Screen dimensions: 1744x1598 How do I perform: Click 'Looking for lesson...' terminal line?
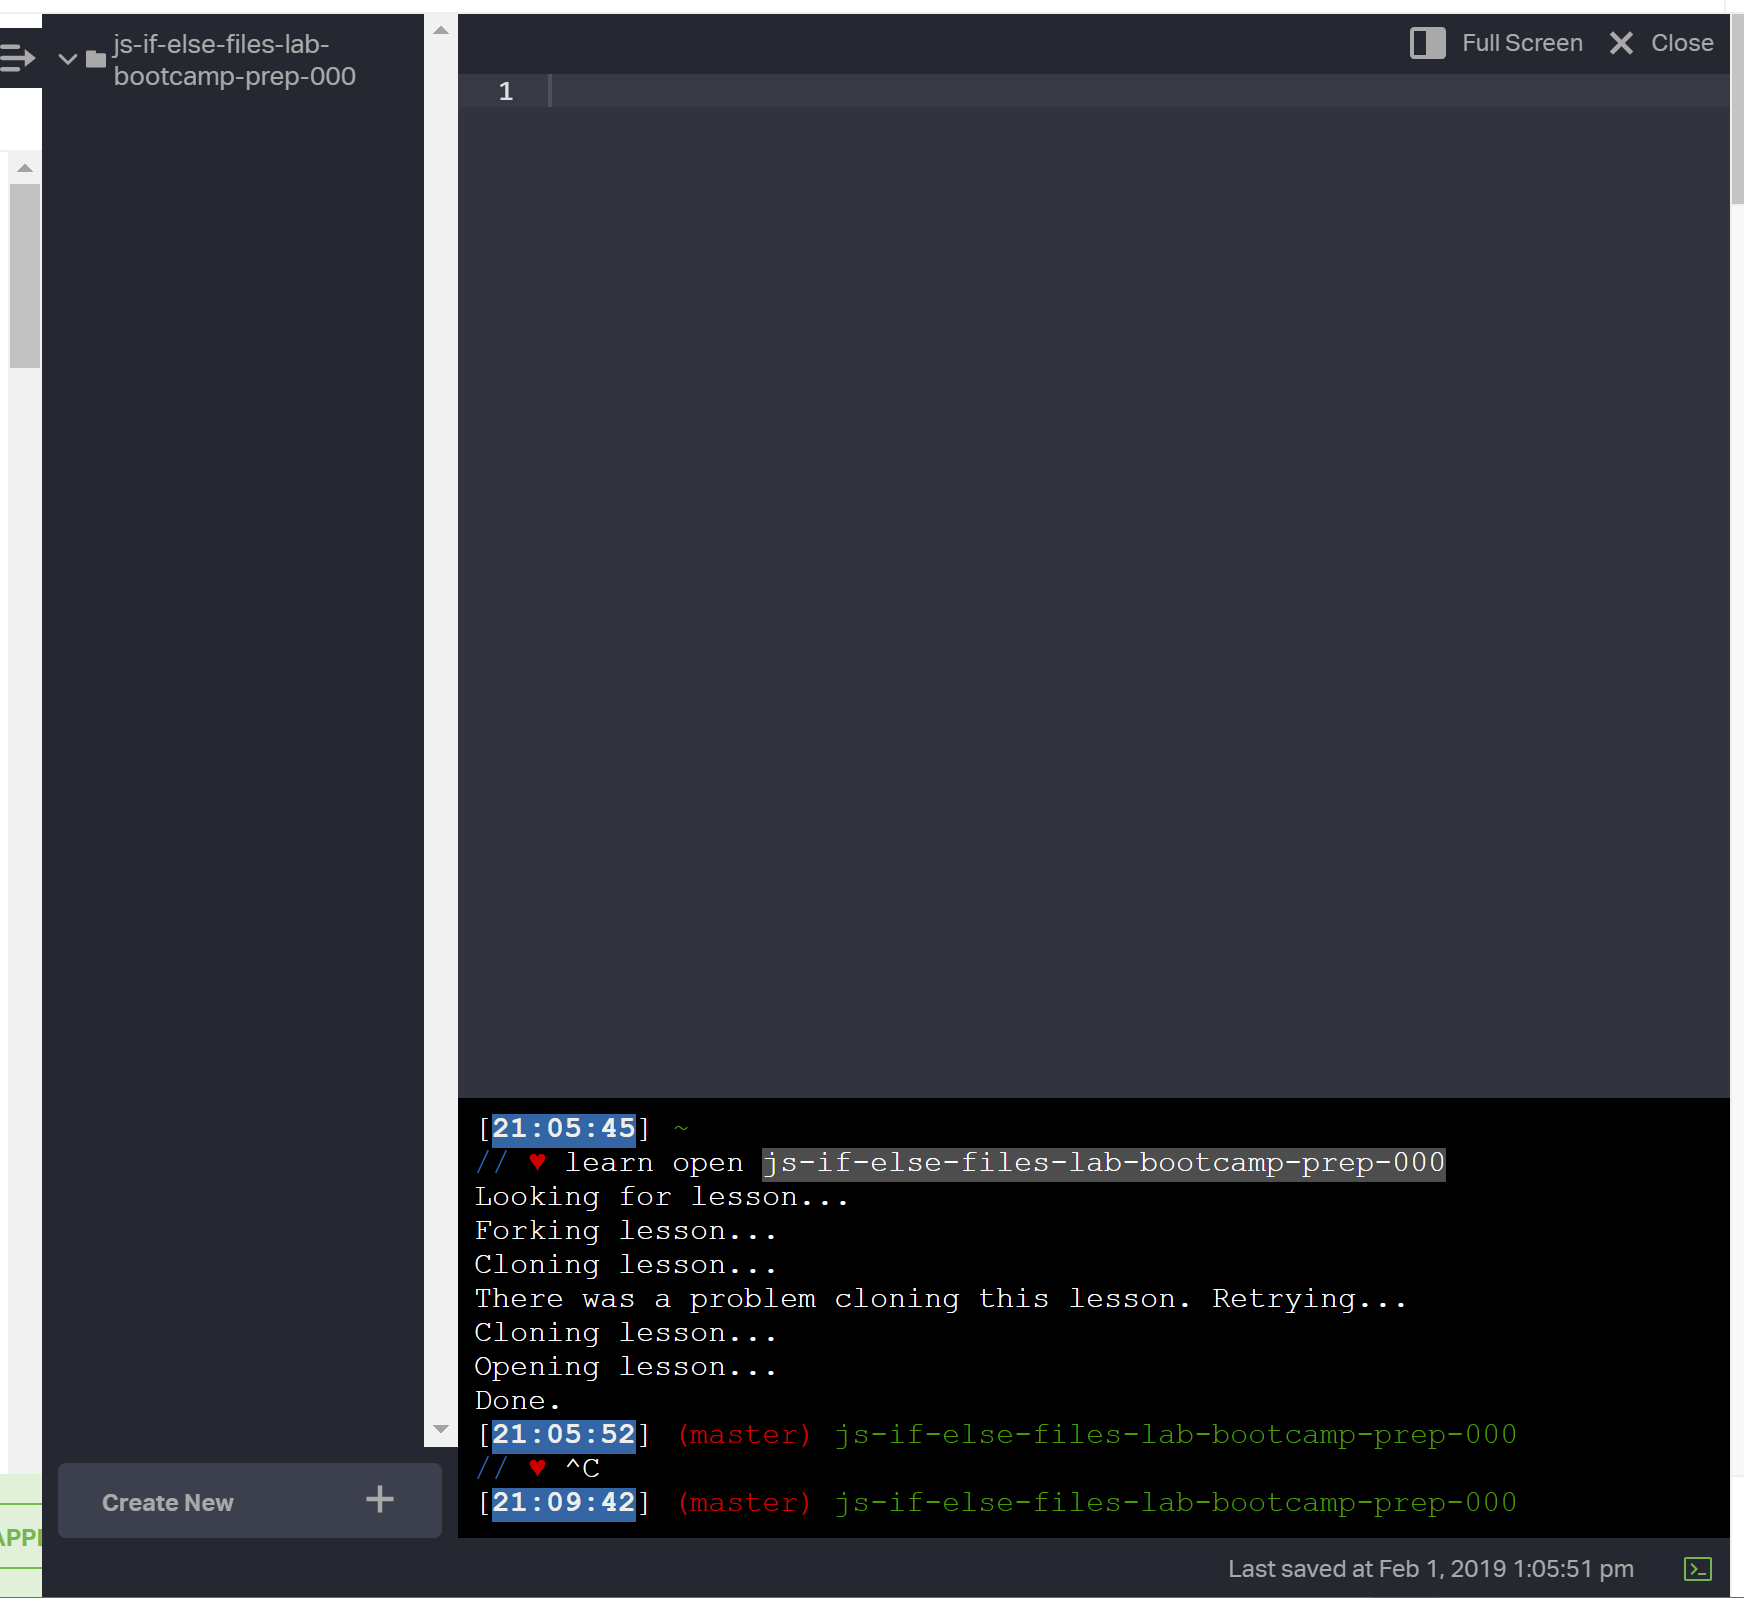[x=661, y=1197]
